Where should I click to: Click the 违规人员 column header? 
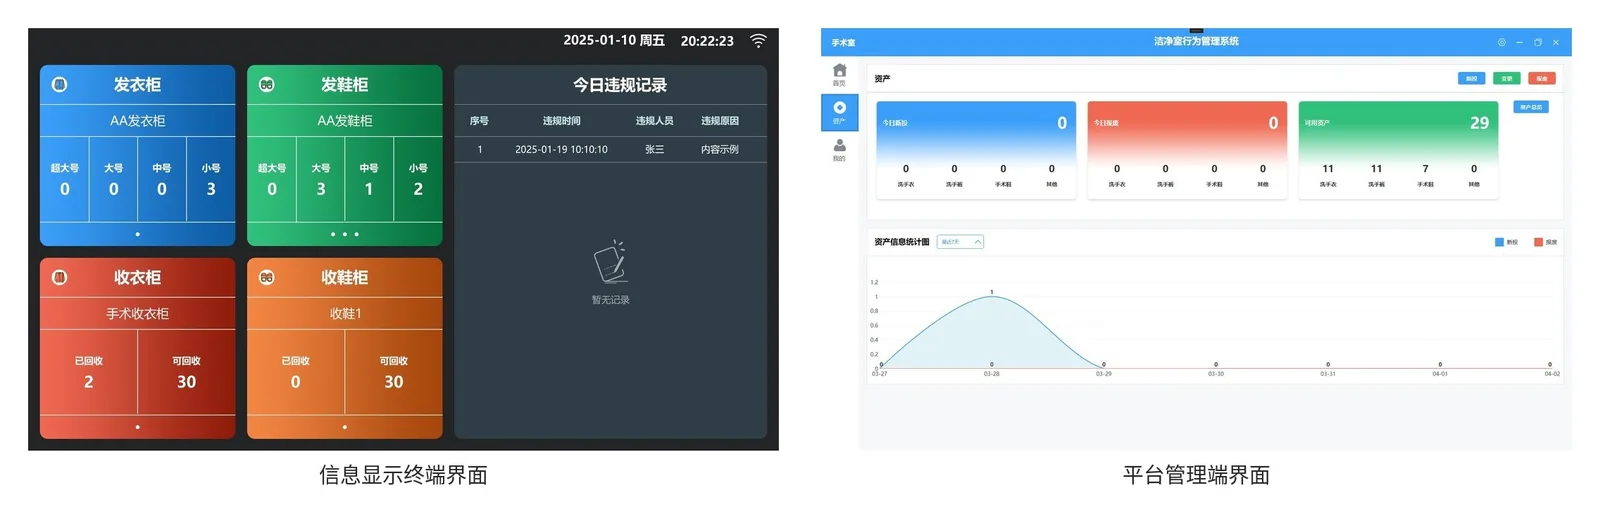click(654, 121)
